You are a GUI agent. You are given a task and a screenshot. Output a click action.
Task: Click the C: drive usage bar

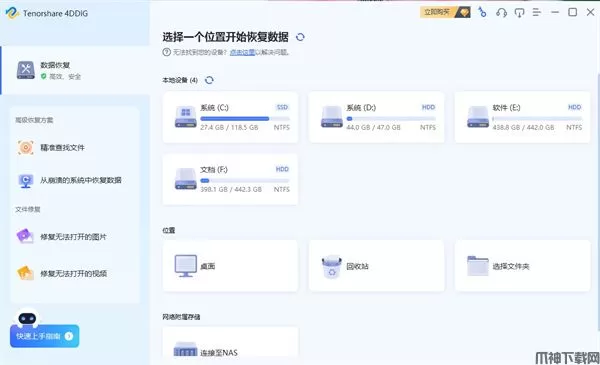pyautogui.click(x=245, y=119)
